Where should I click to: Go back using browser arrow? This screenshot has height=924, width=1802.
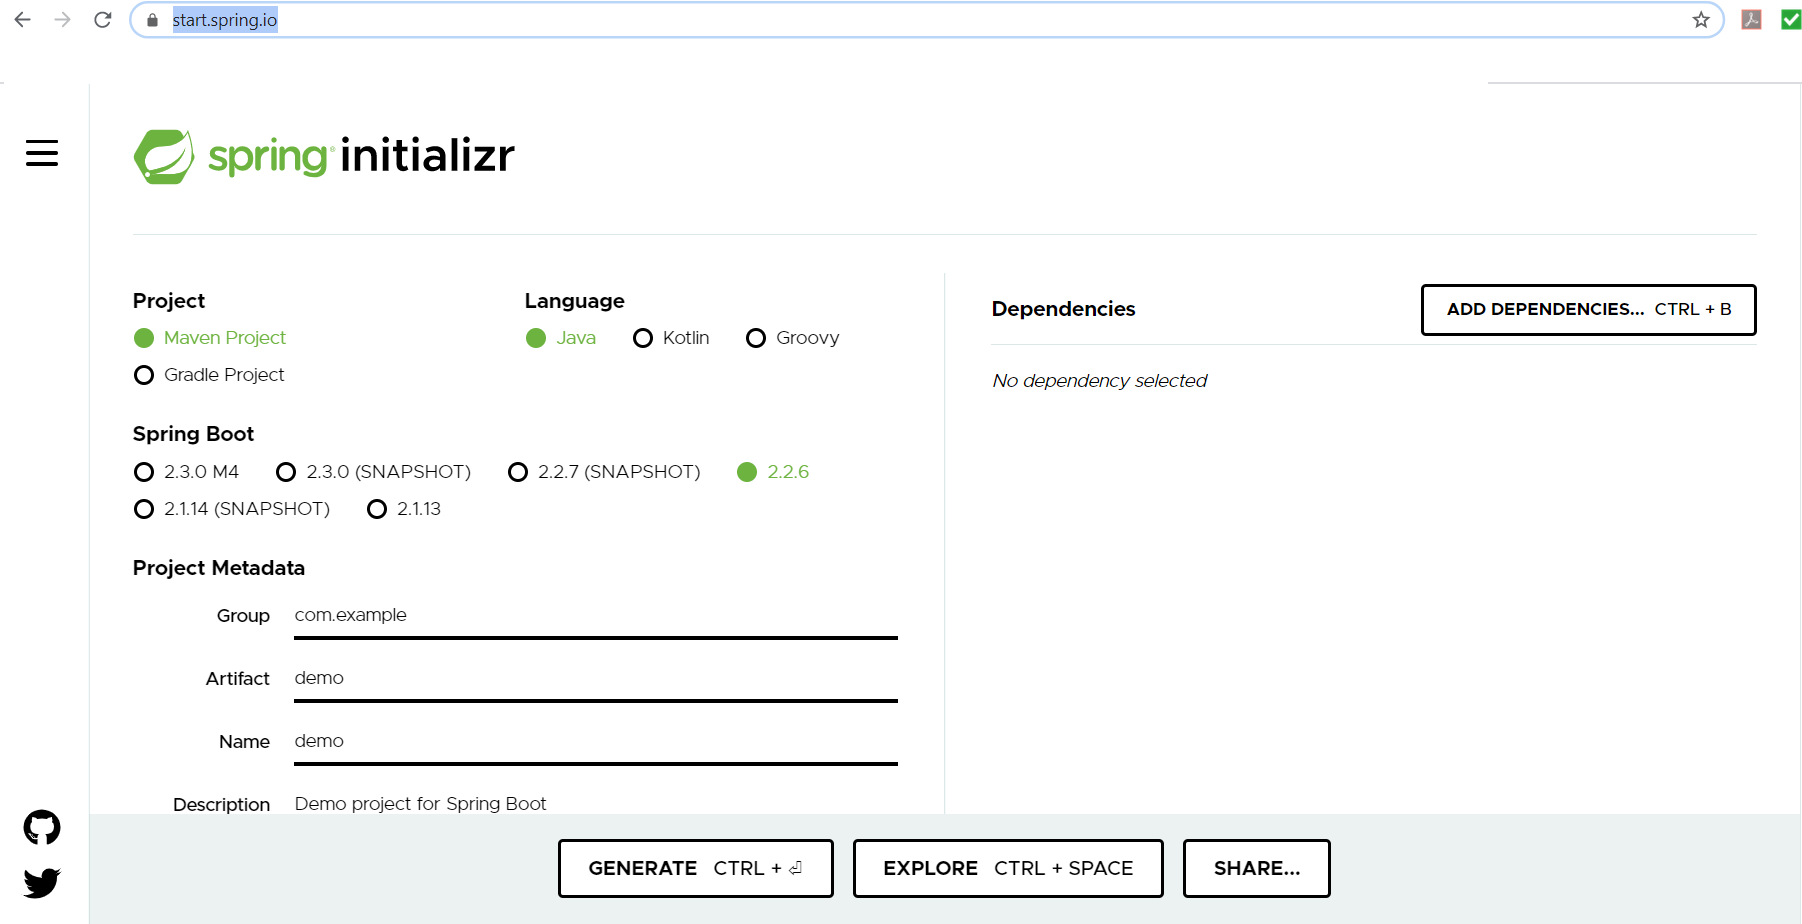pos(23,20)
